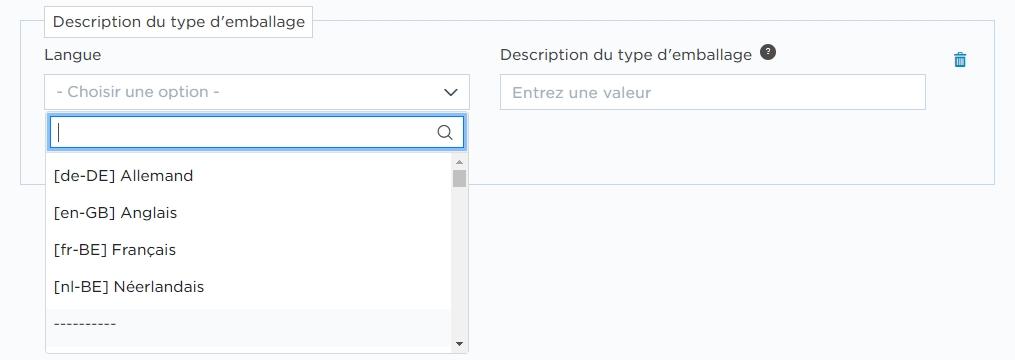Viewport: 1015px width, 360px height.
Task: Click the scrollbar down arrow in the language list
Action: pos(460,344)
